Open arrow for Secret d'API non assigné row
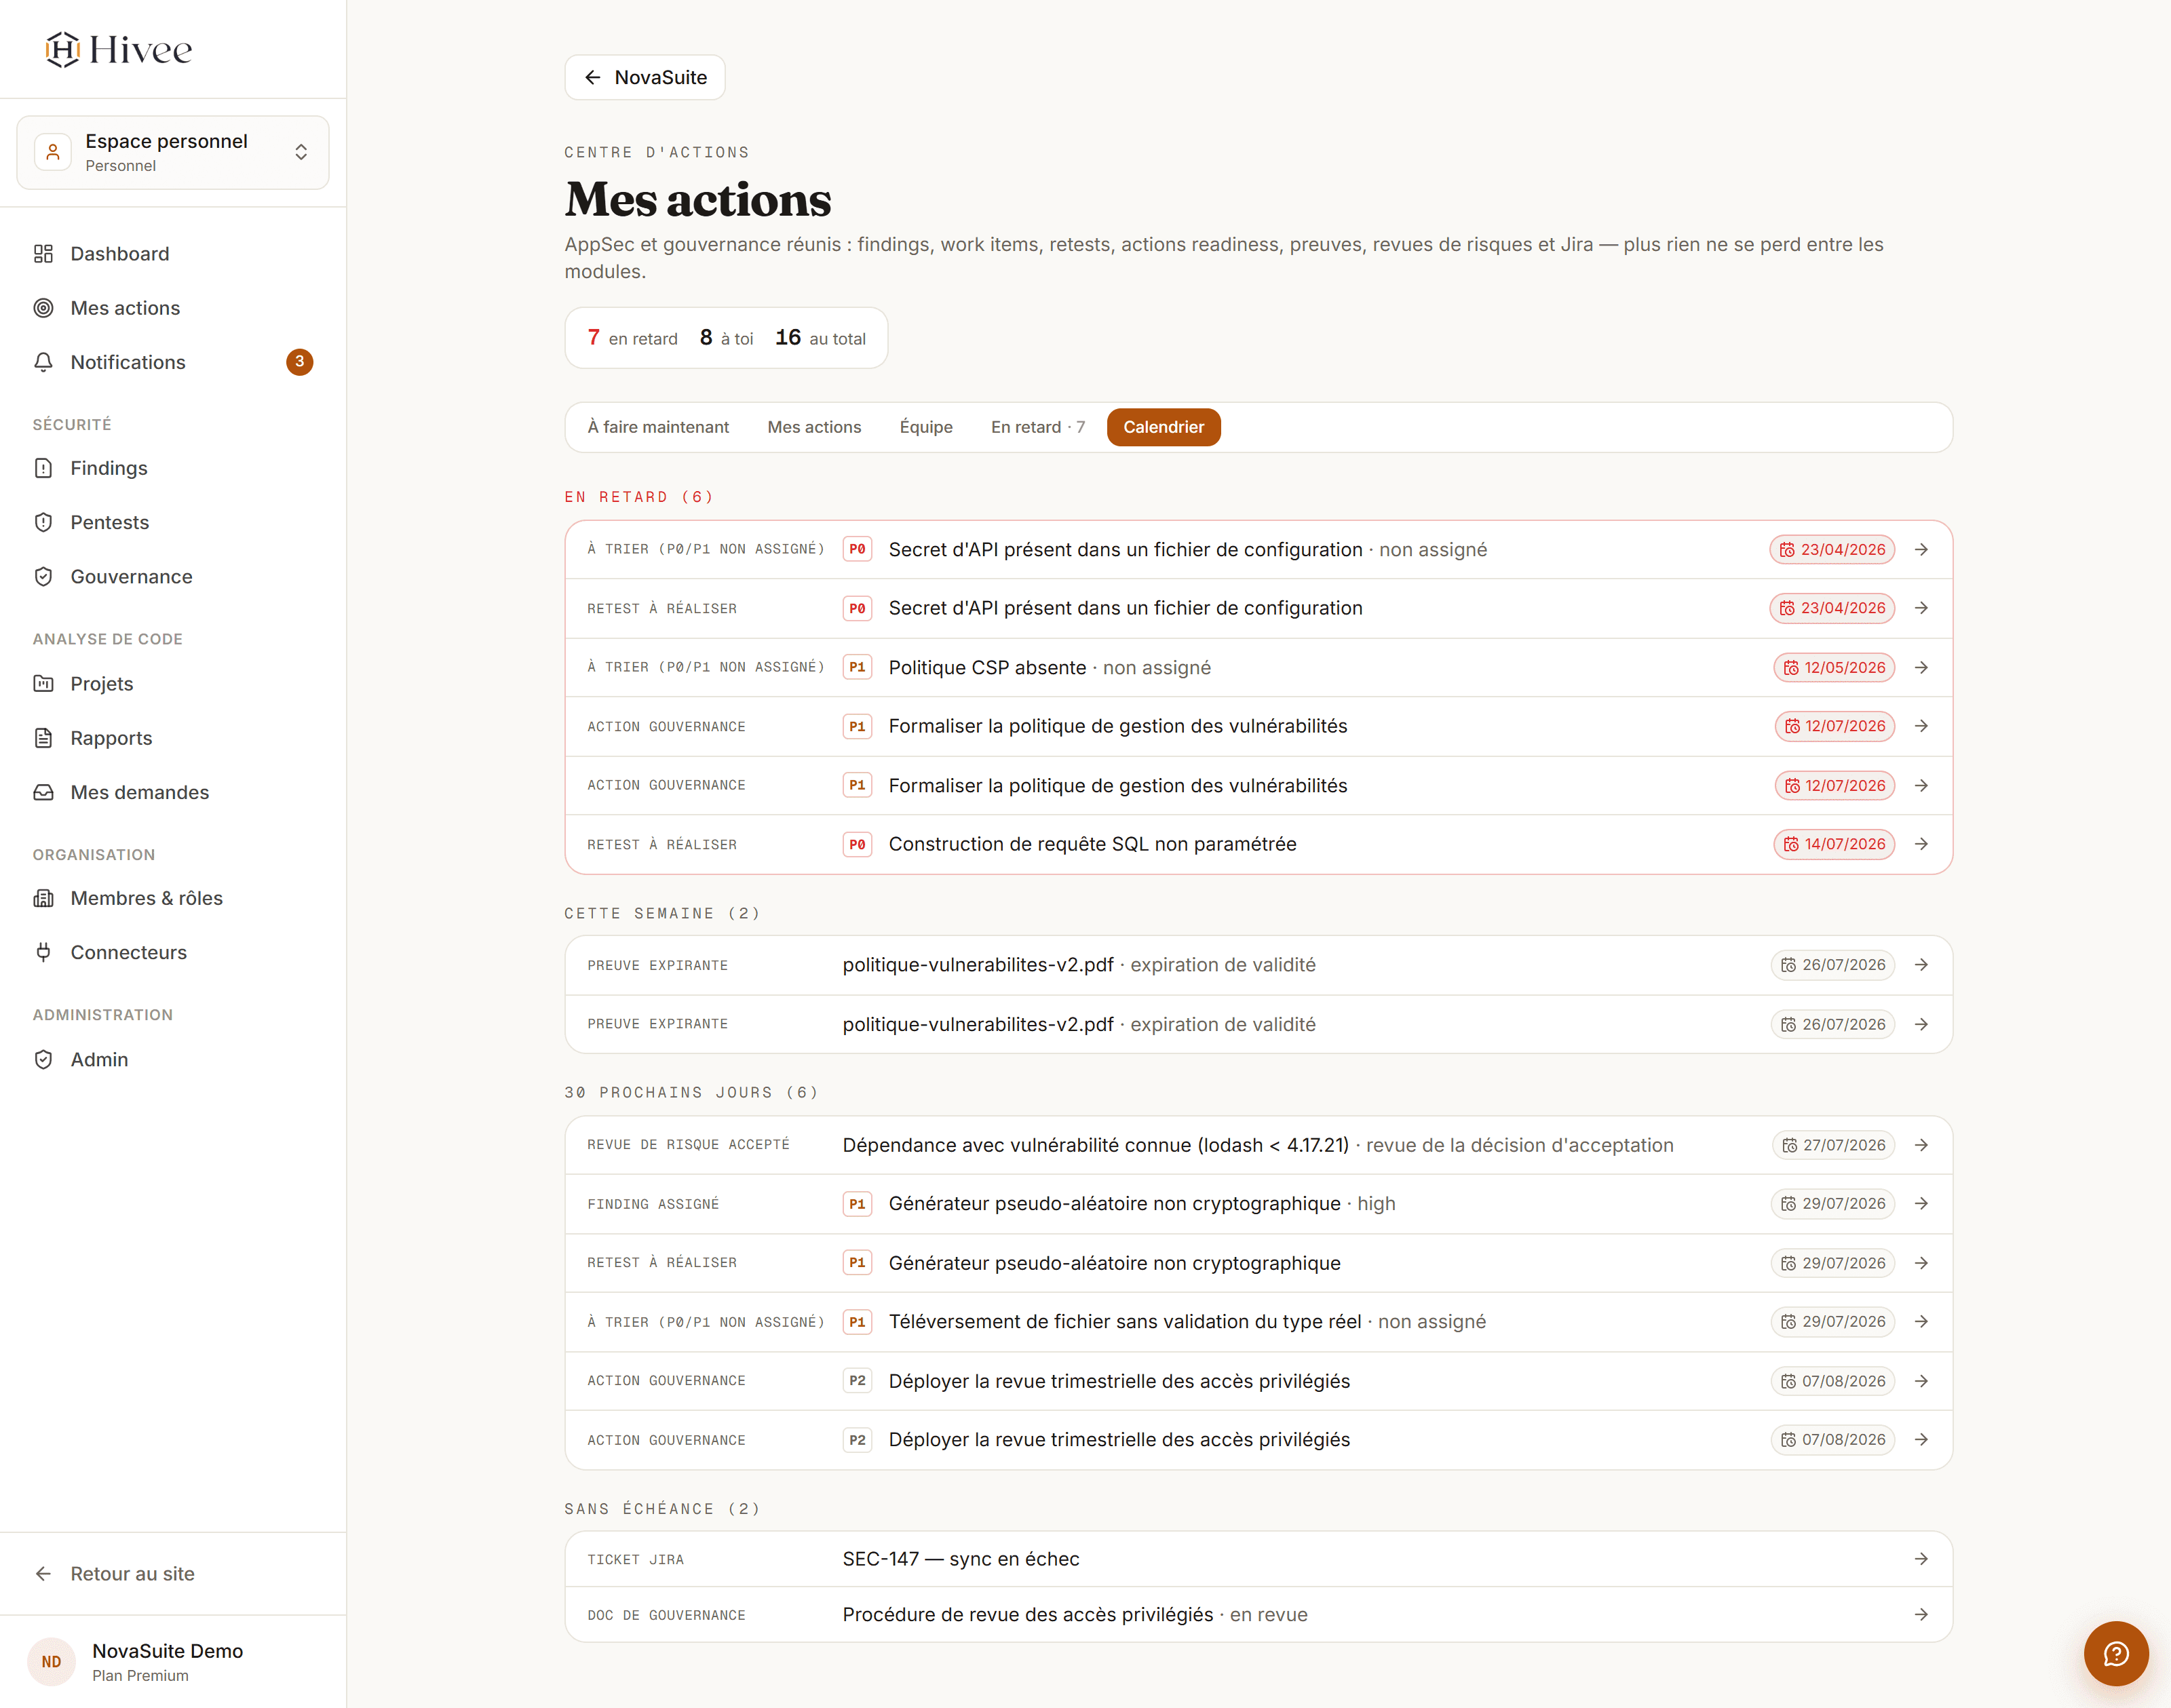2171x1708 pixels. pos(1921,549)
